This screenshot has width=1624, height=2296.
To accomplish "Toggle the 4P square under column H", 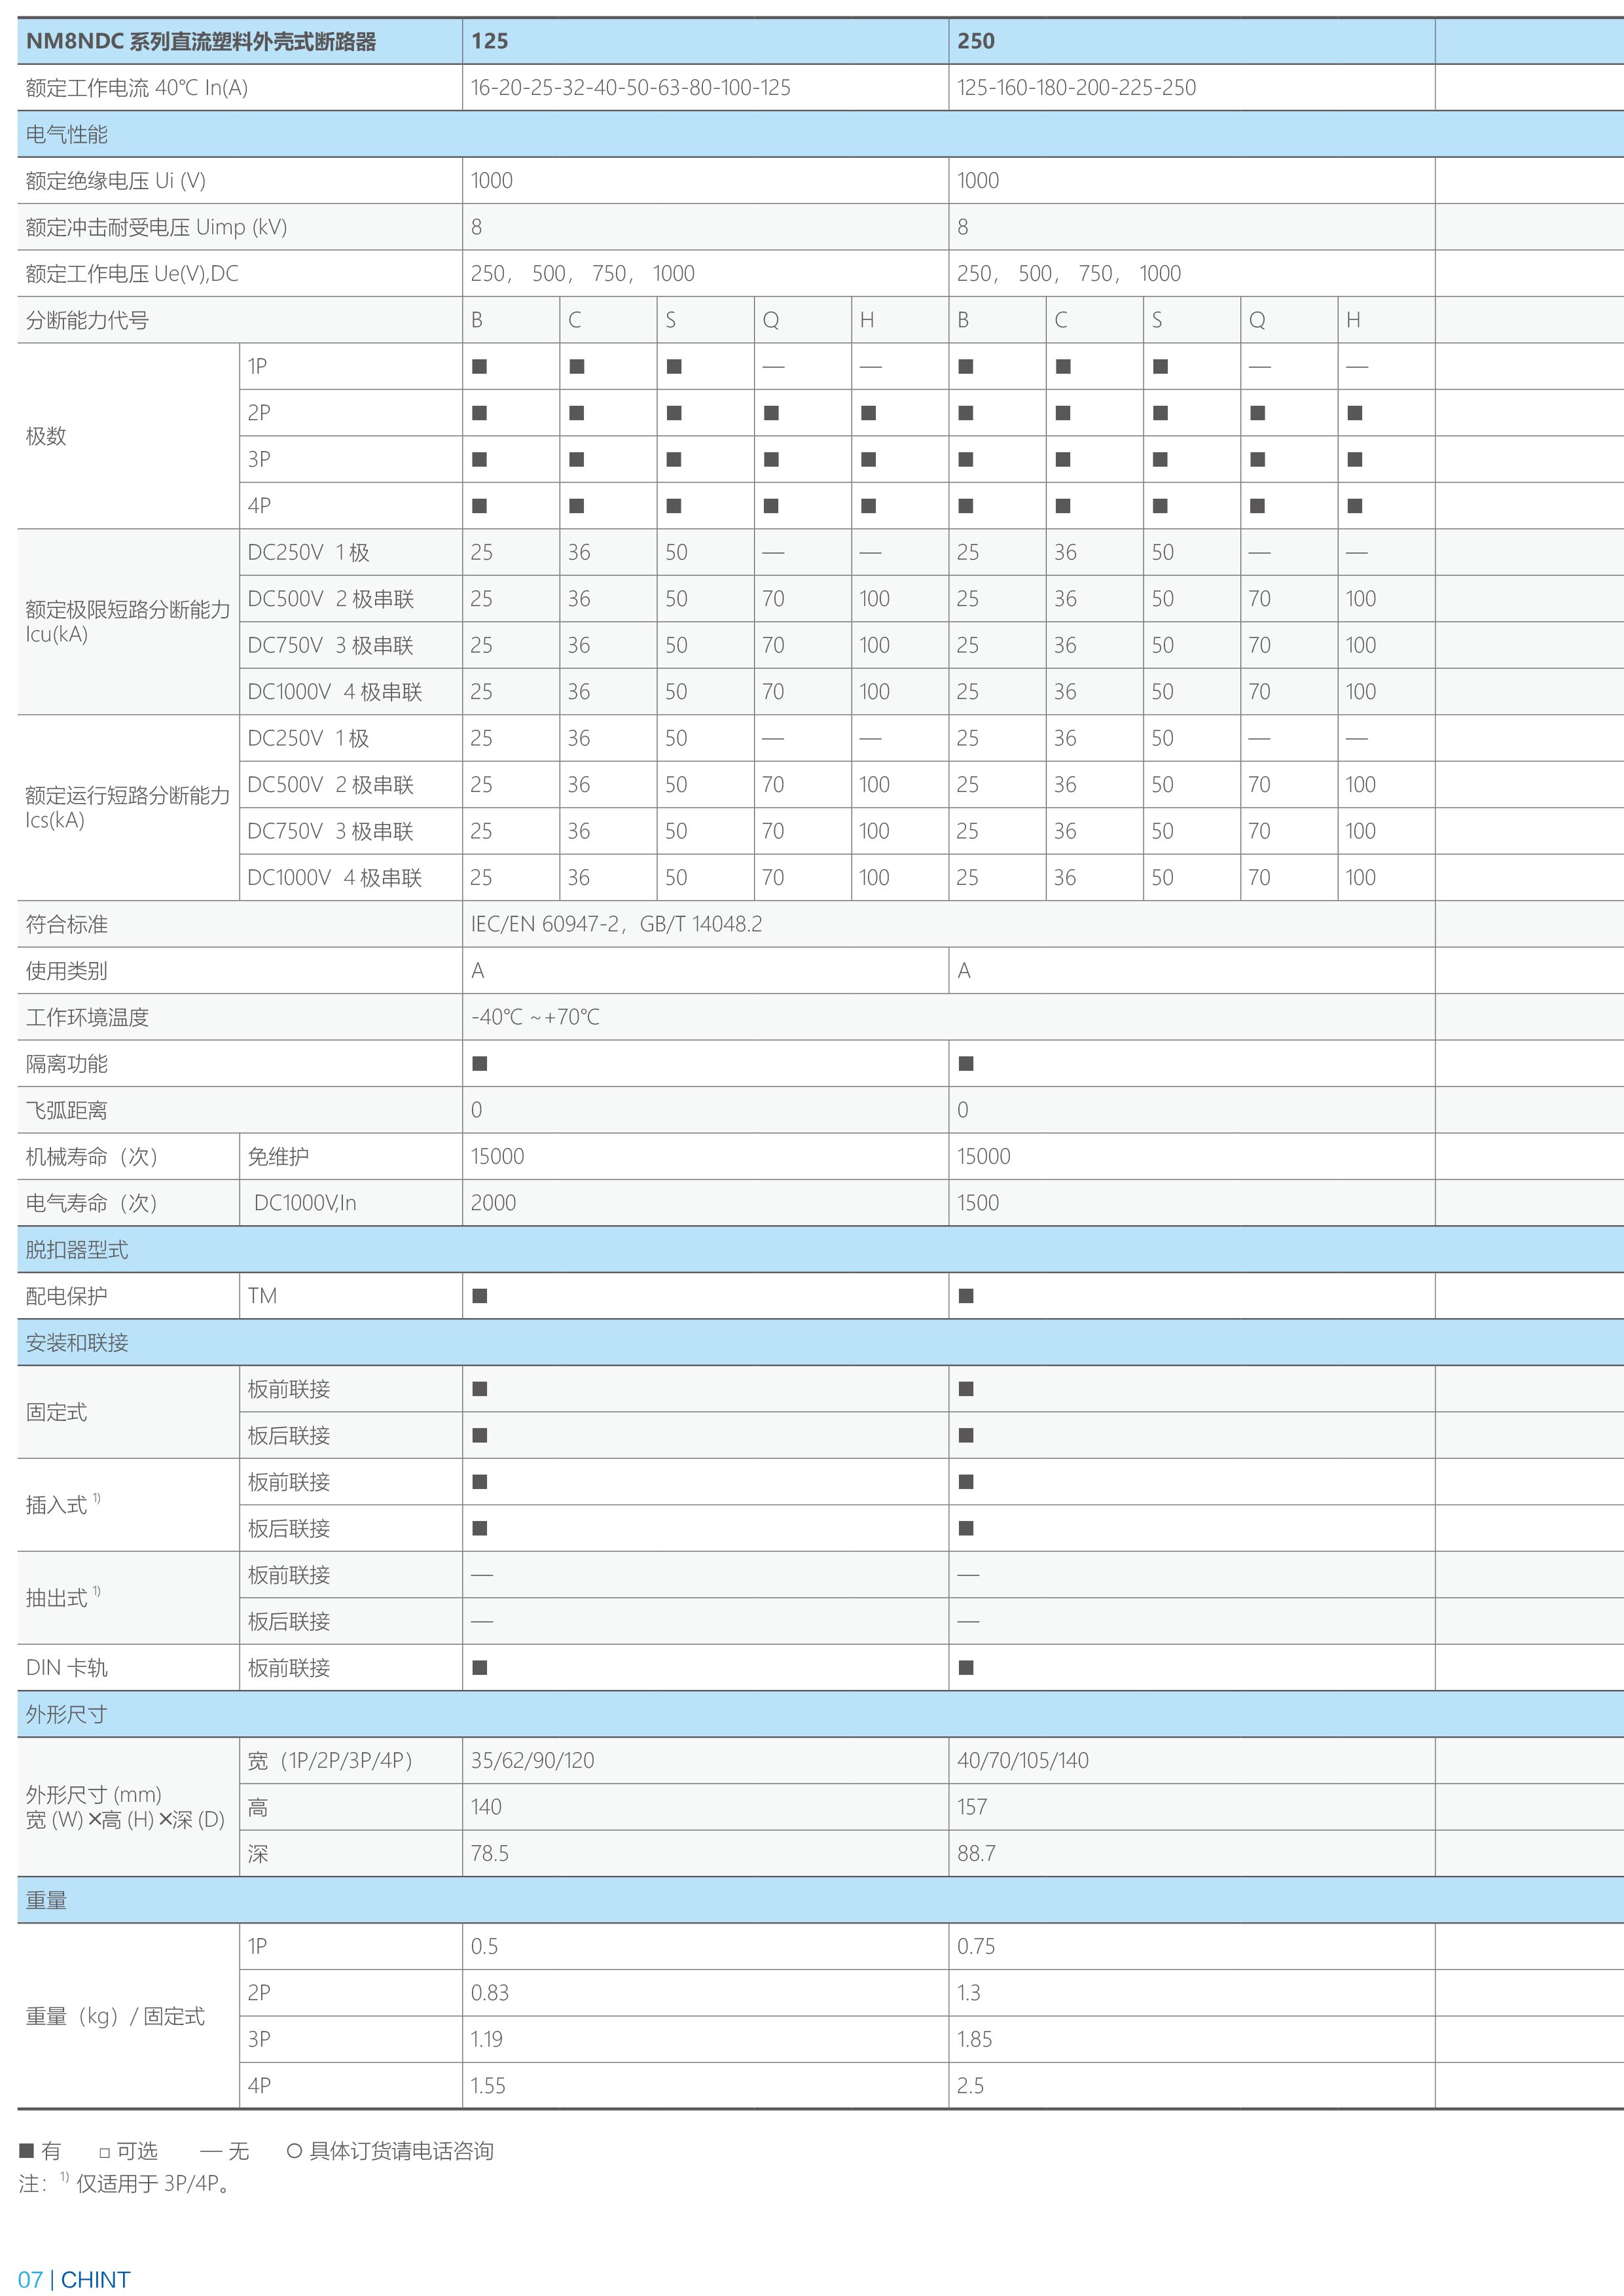I will [x=869, y=505].
